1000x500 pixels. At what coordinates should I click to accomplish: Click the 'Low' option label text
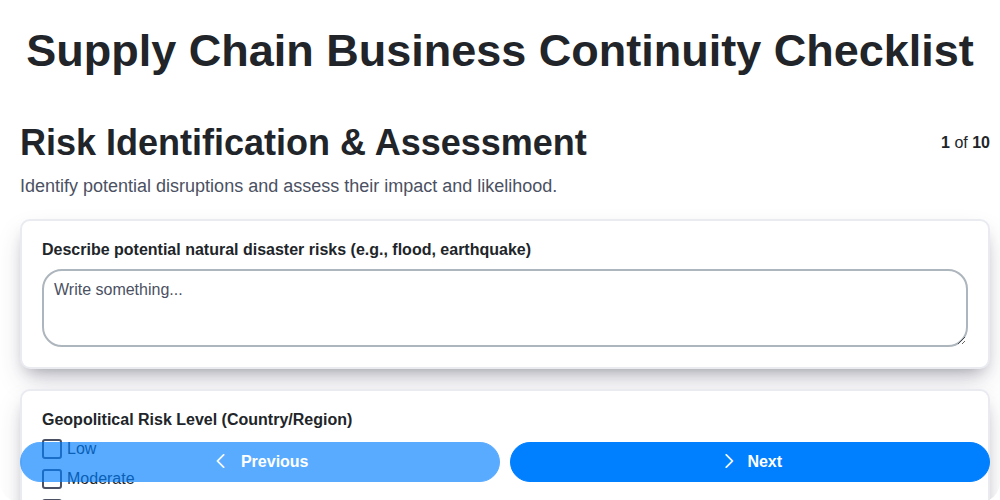coord(82,449)
